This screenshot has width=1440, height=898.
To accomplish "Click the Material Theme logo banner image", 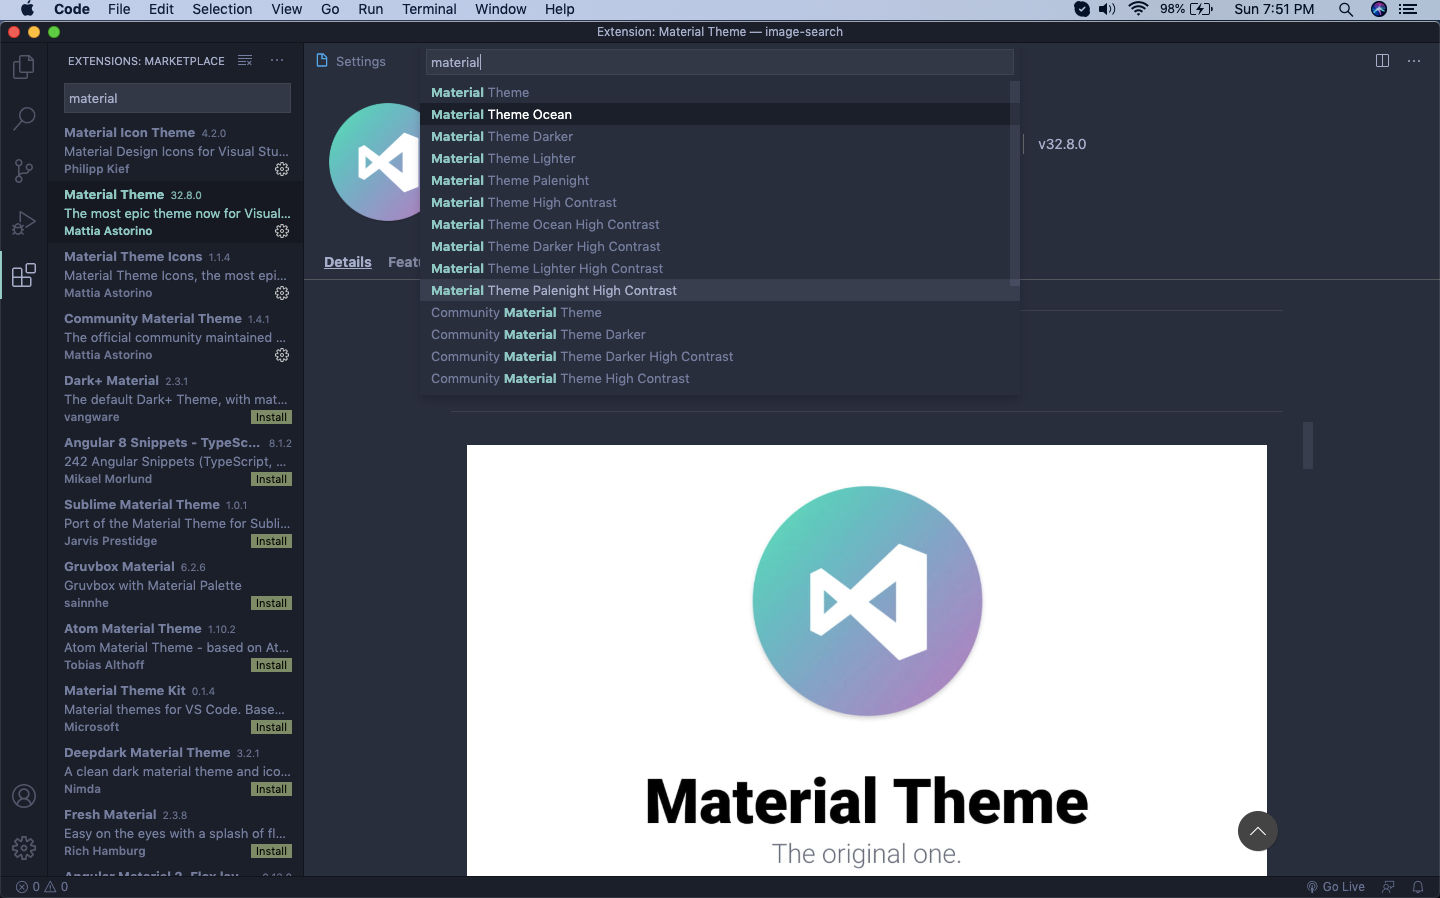I will click(x=867, y=660).
